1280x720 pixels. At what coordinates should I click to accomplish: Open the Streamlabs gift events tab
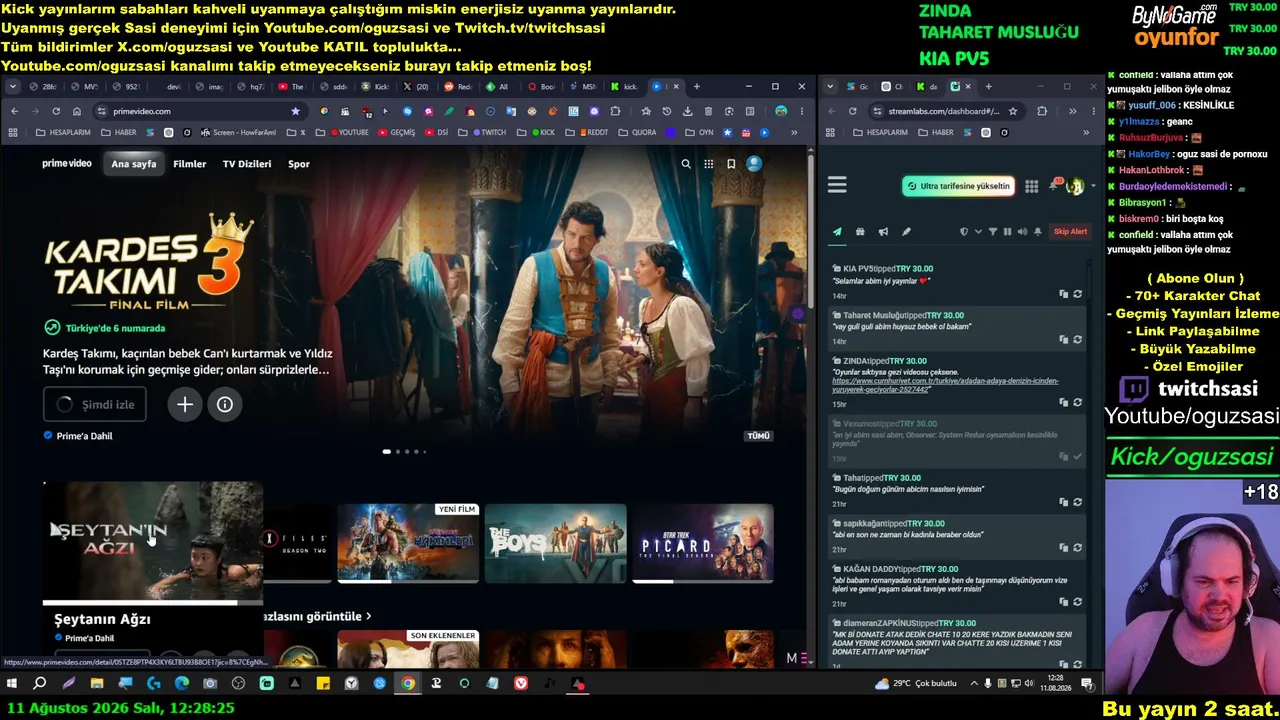coord(860,232)
